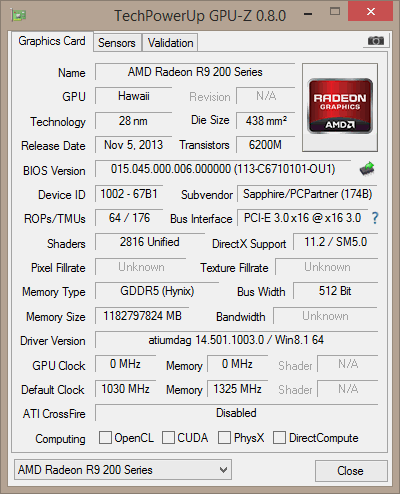Click the BIOS Version value field
The width and height of the screenshot is (400, 494).
[x=223, y=169]
